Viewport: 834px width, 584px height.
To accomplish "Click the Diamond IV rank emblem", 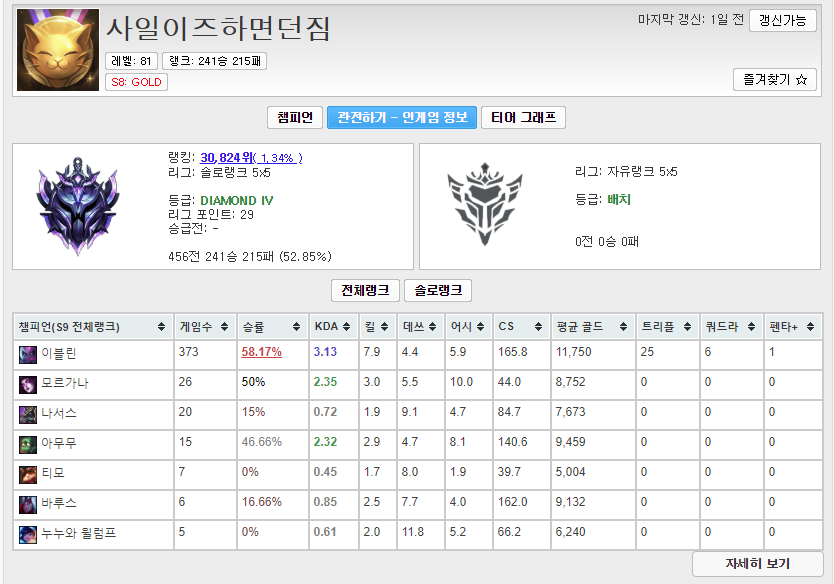I will pos(78,204).
